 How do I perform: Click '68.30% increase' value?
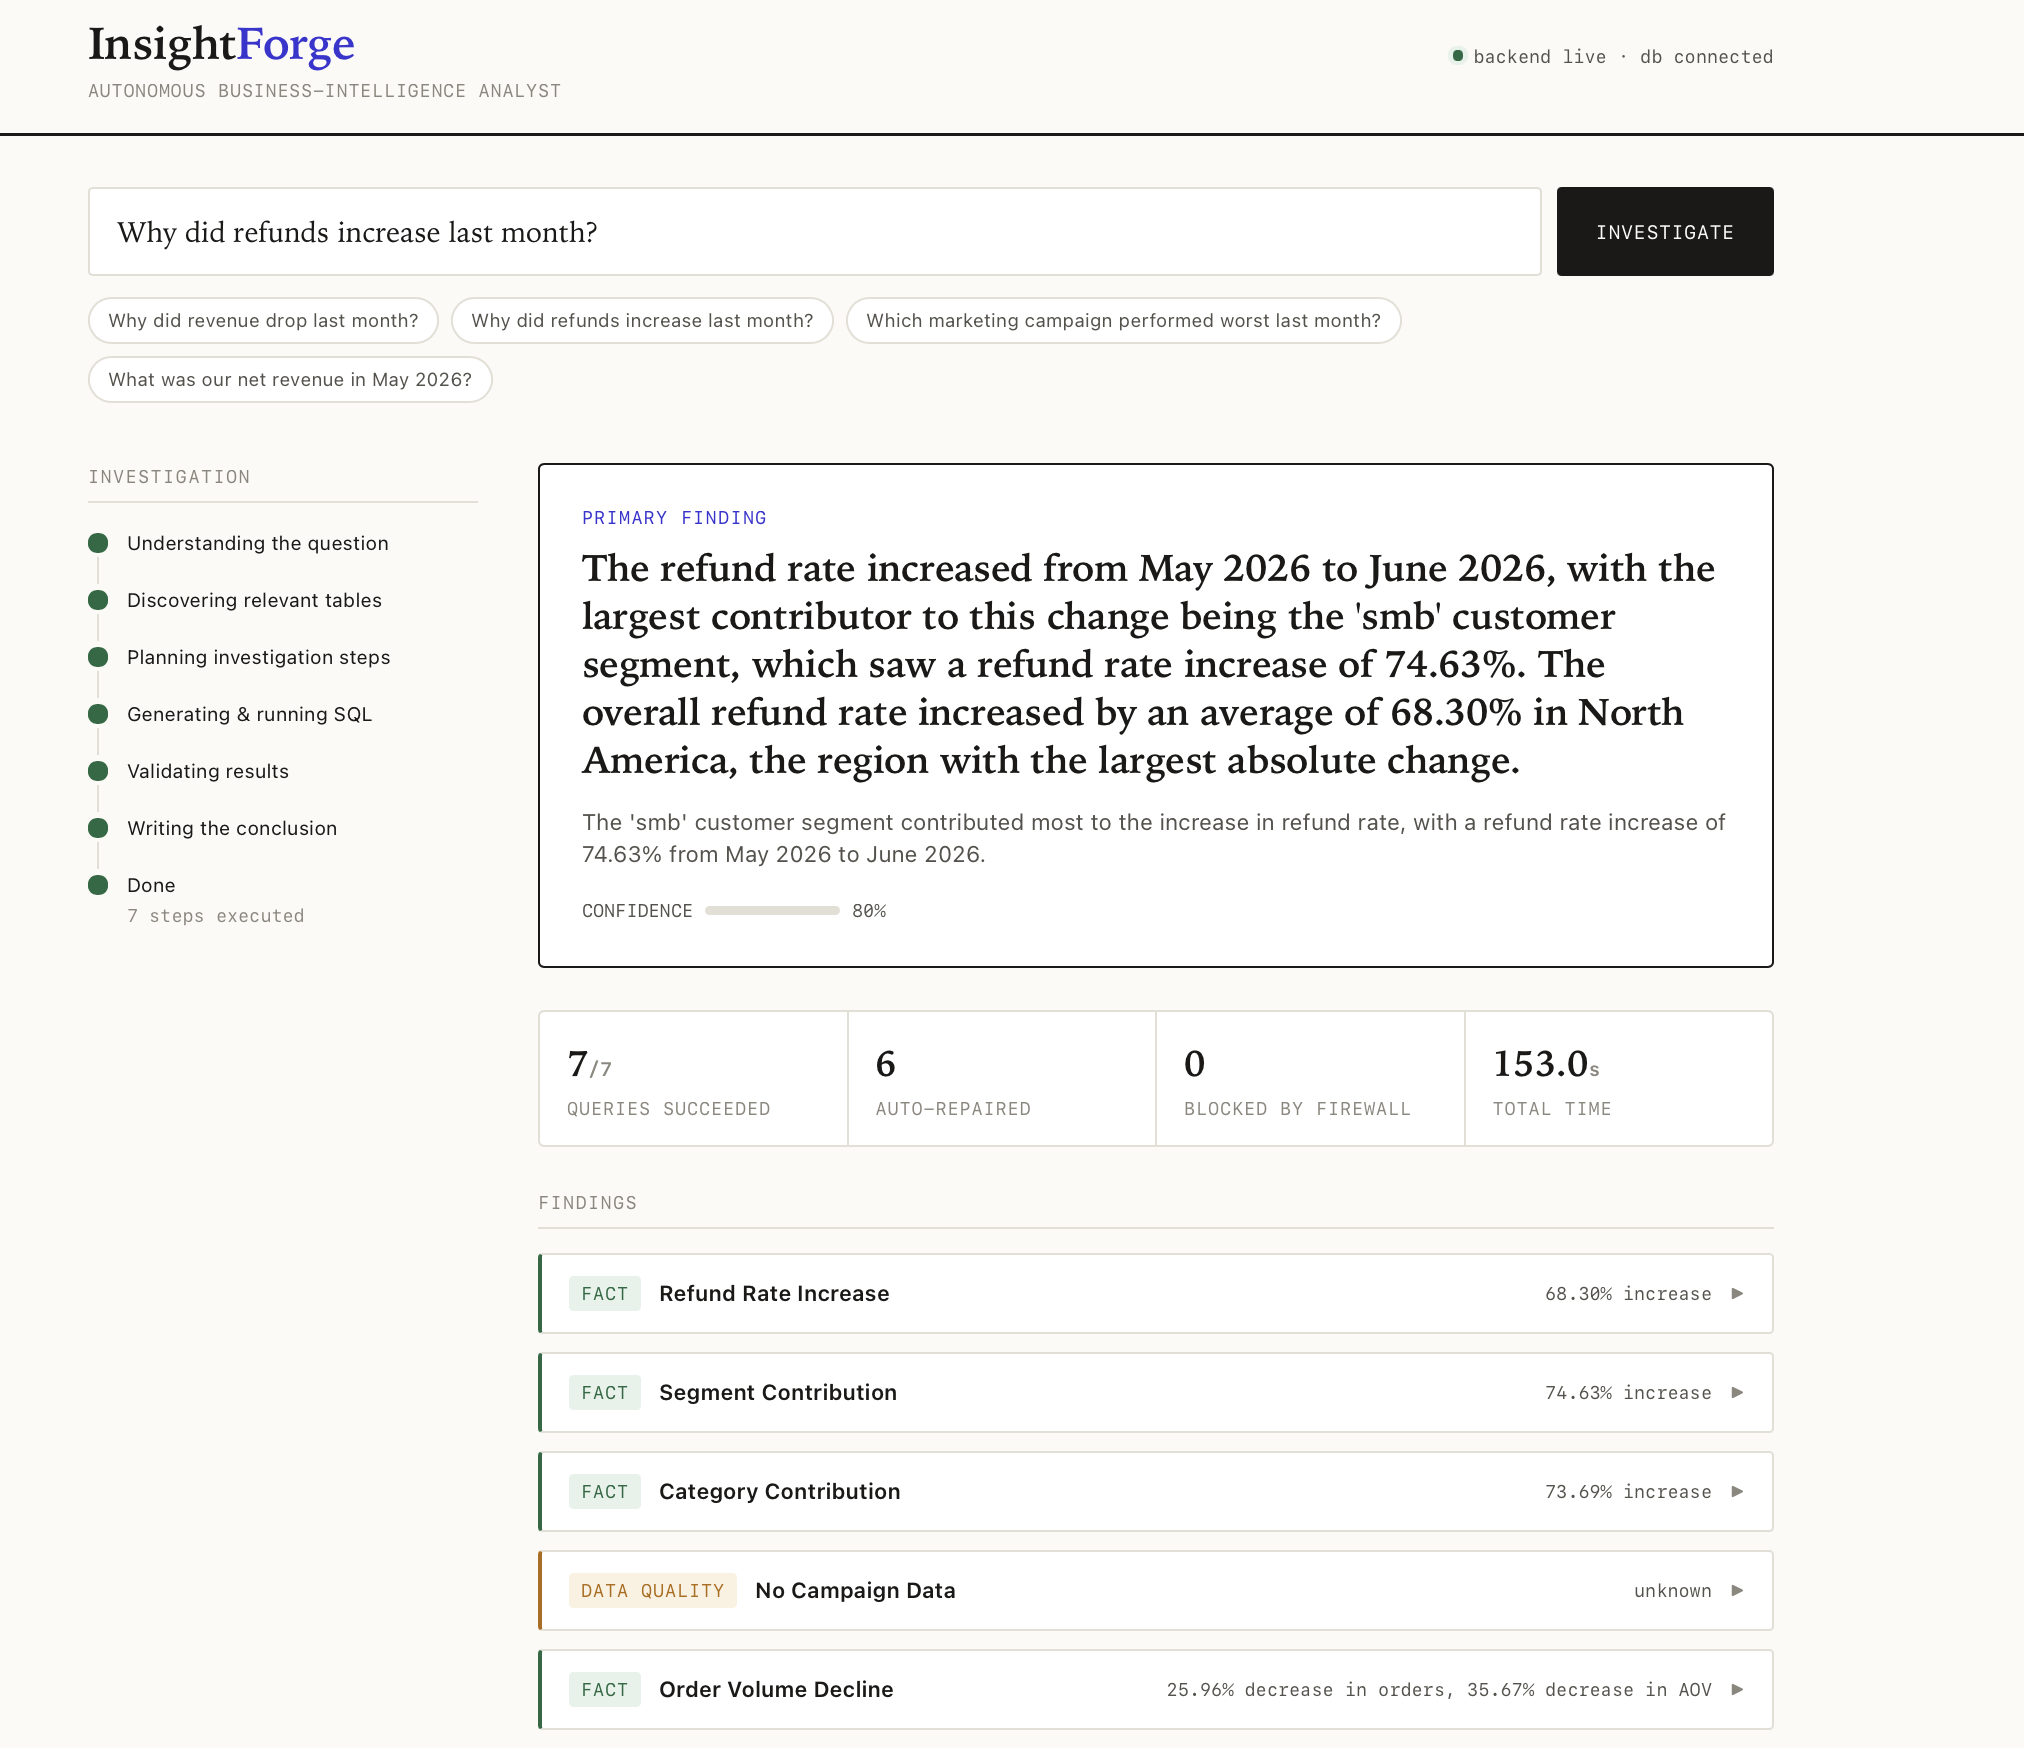1628,1293
